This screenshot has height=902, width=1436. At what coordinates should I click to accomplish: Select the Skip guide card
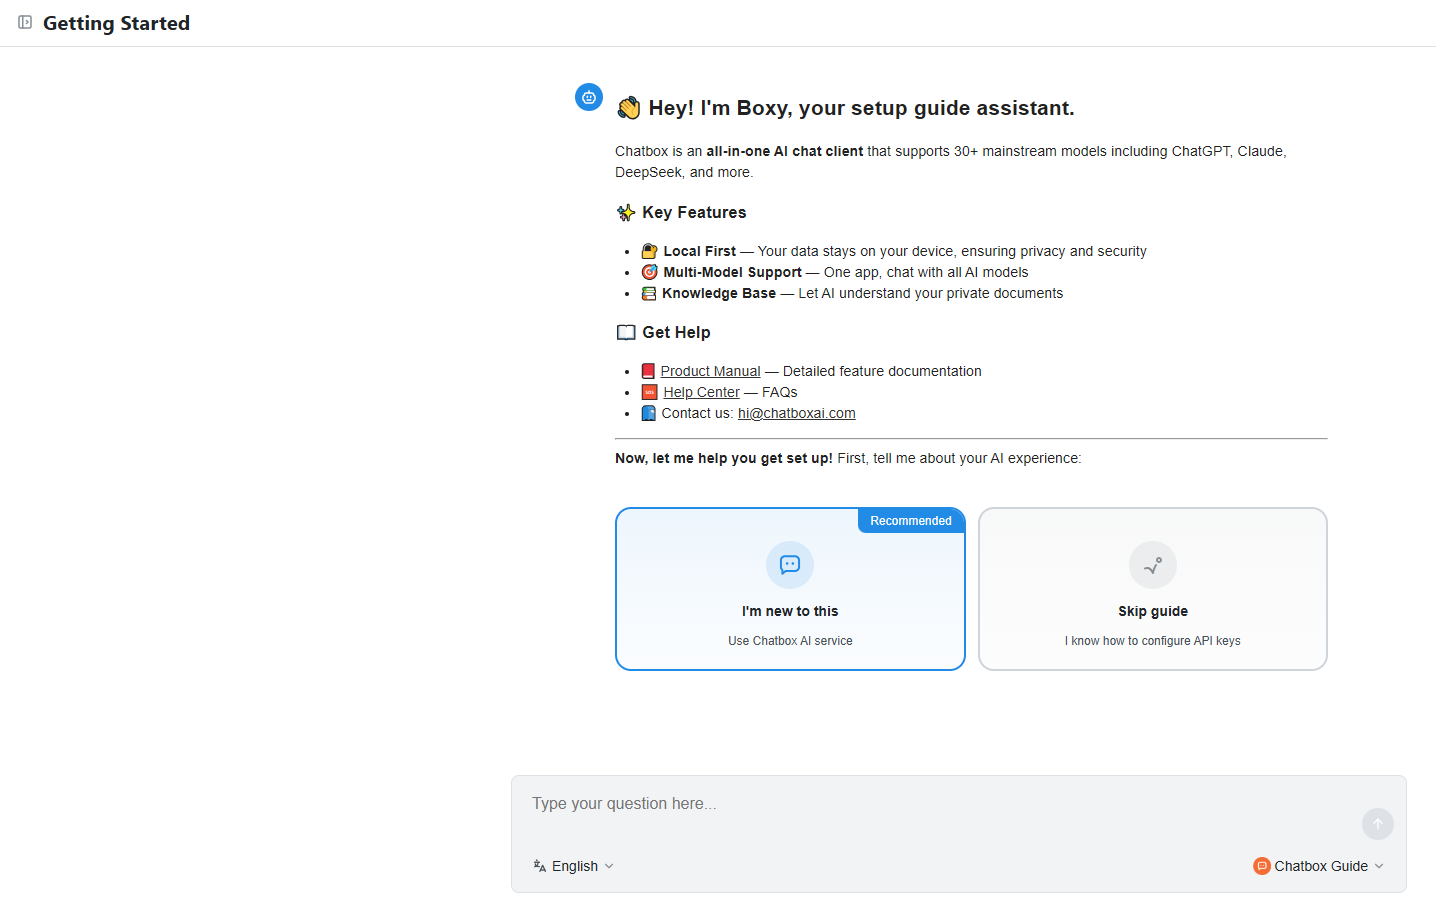1153,589
